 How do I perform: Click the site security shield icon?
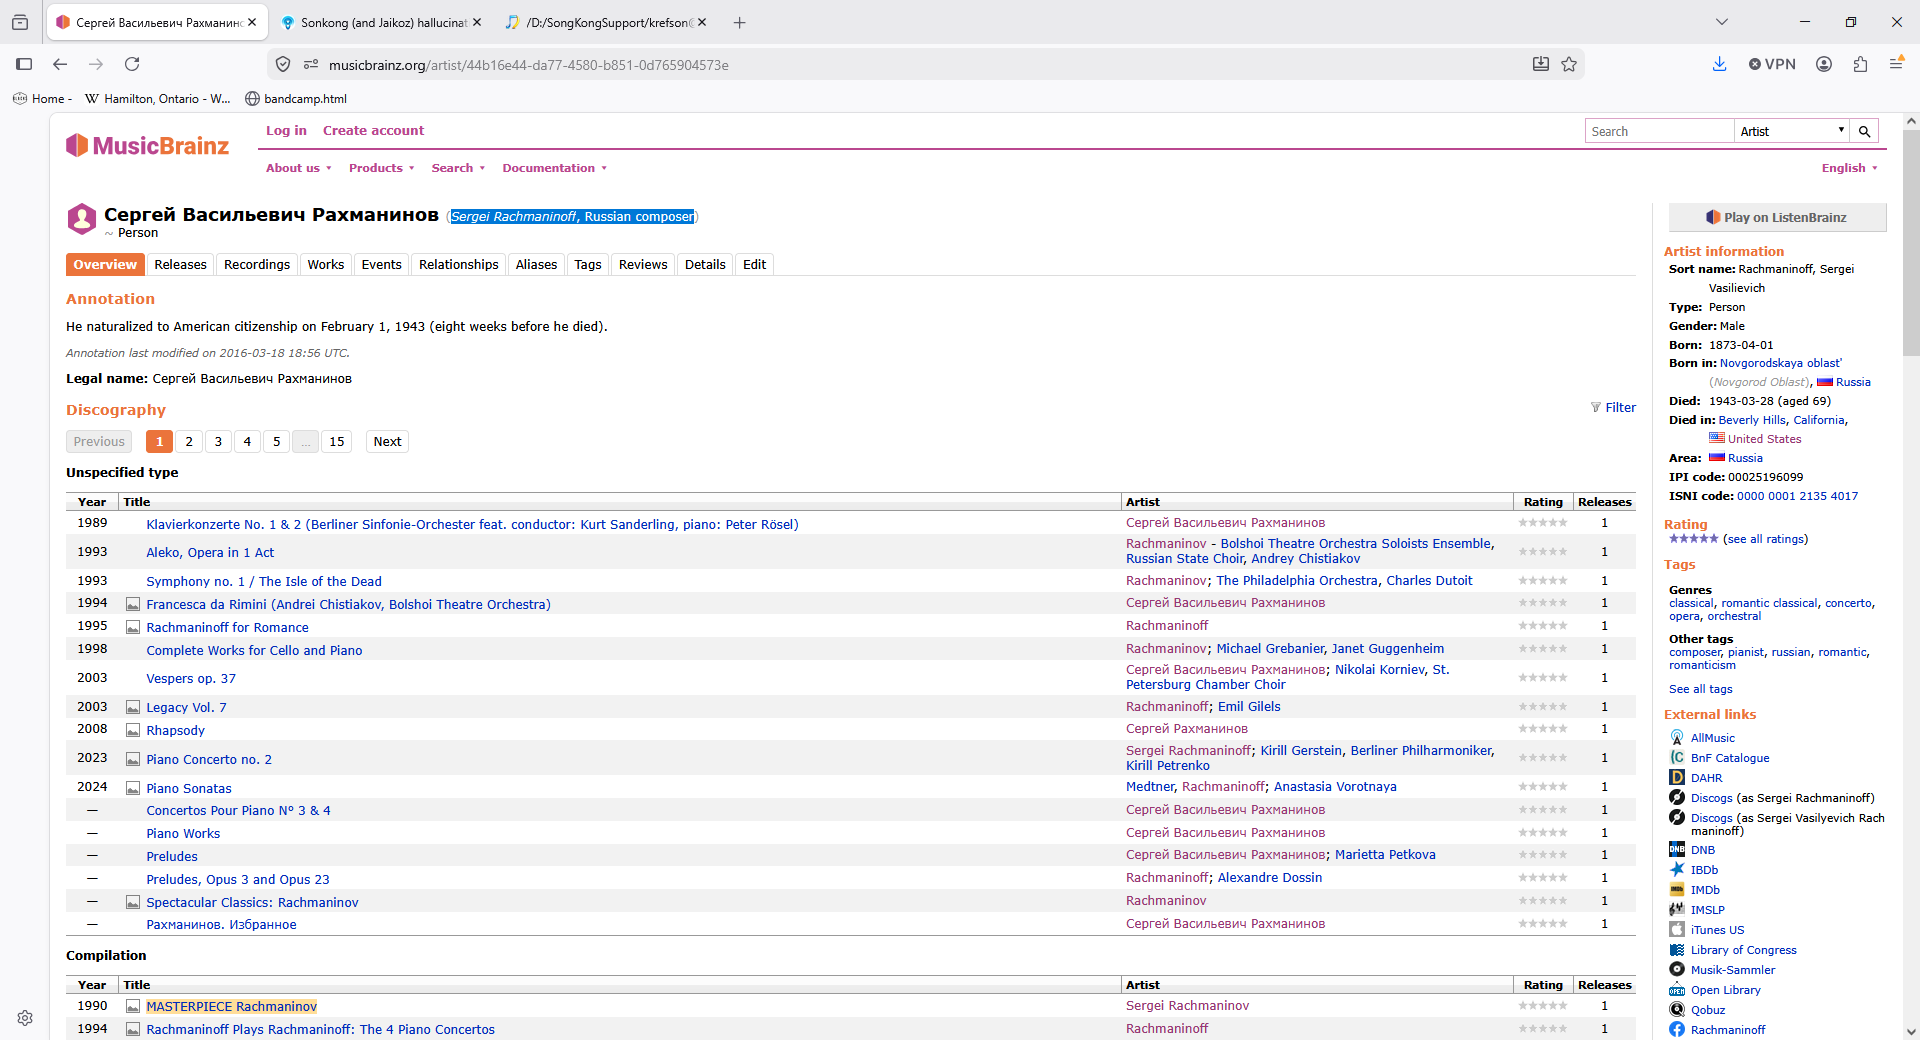click(283, 64)
